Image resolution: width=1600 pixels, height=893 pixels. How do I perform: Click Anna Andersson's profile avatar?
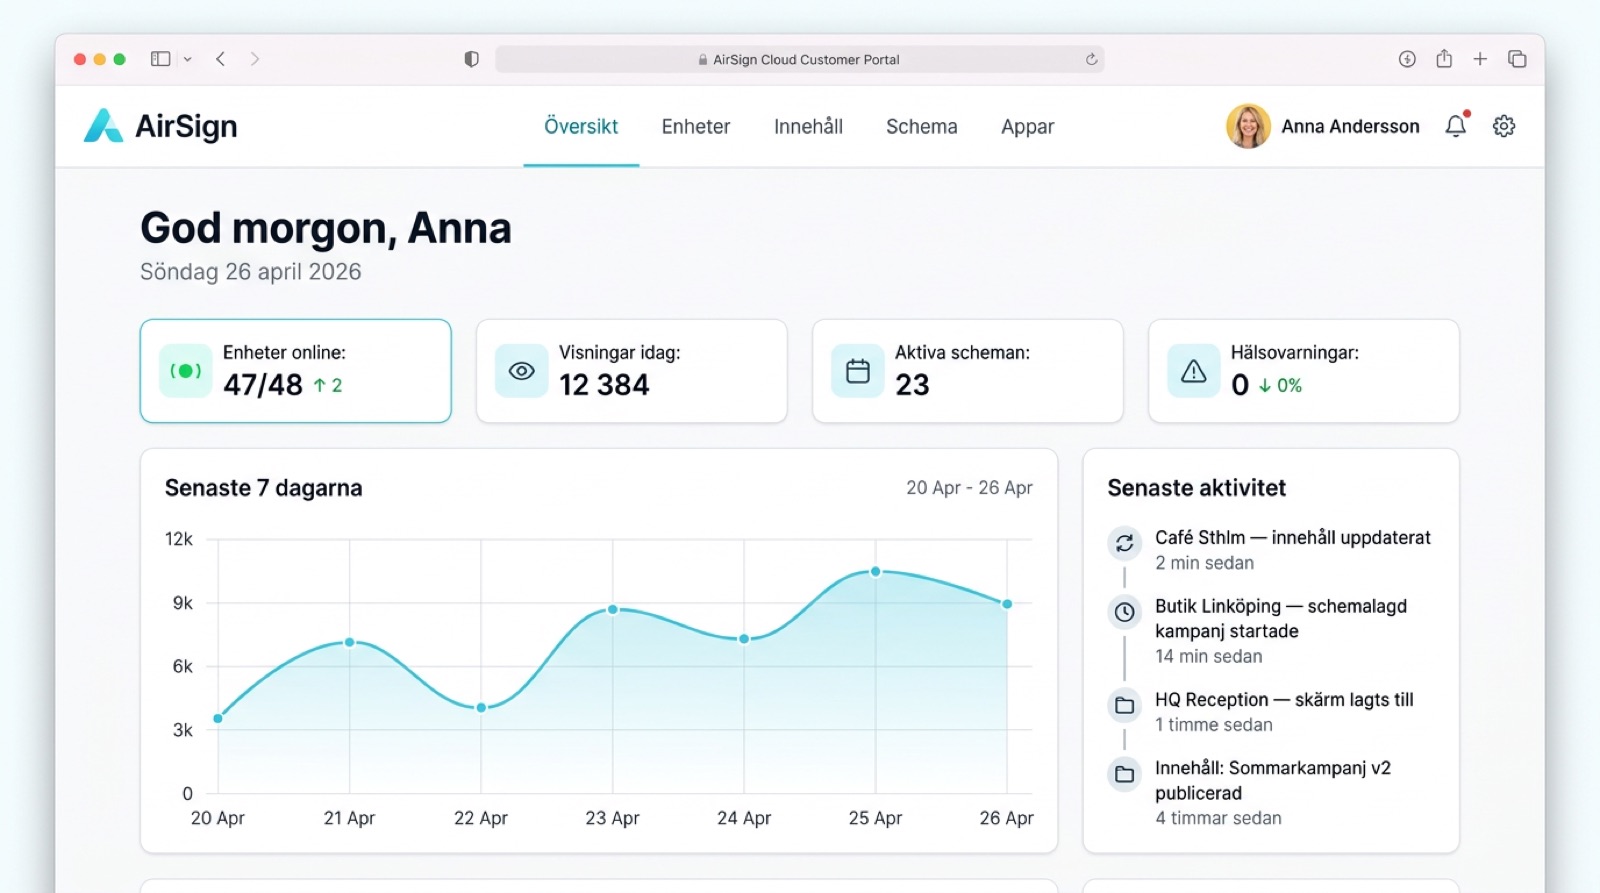1248,126
